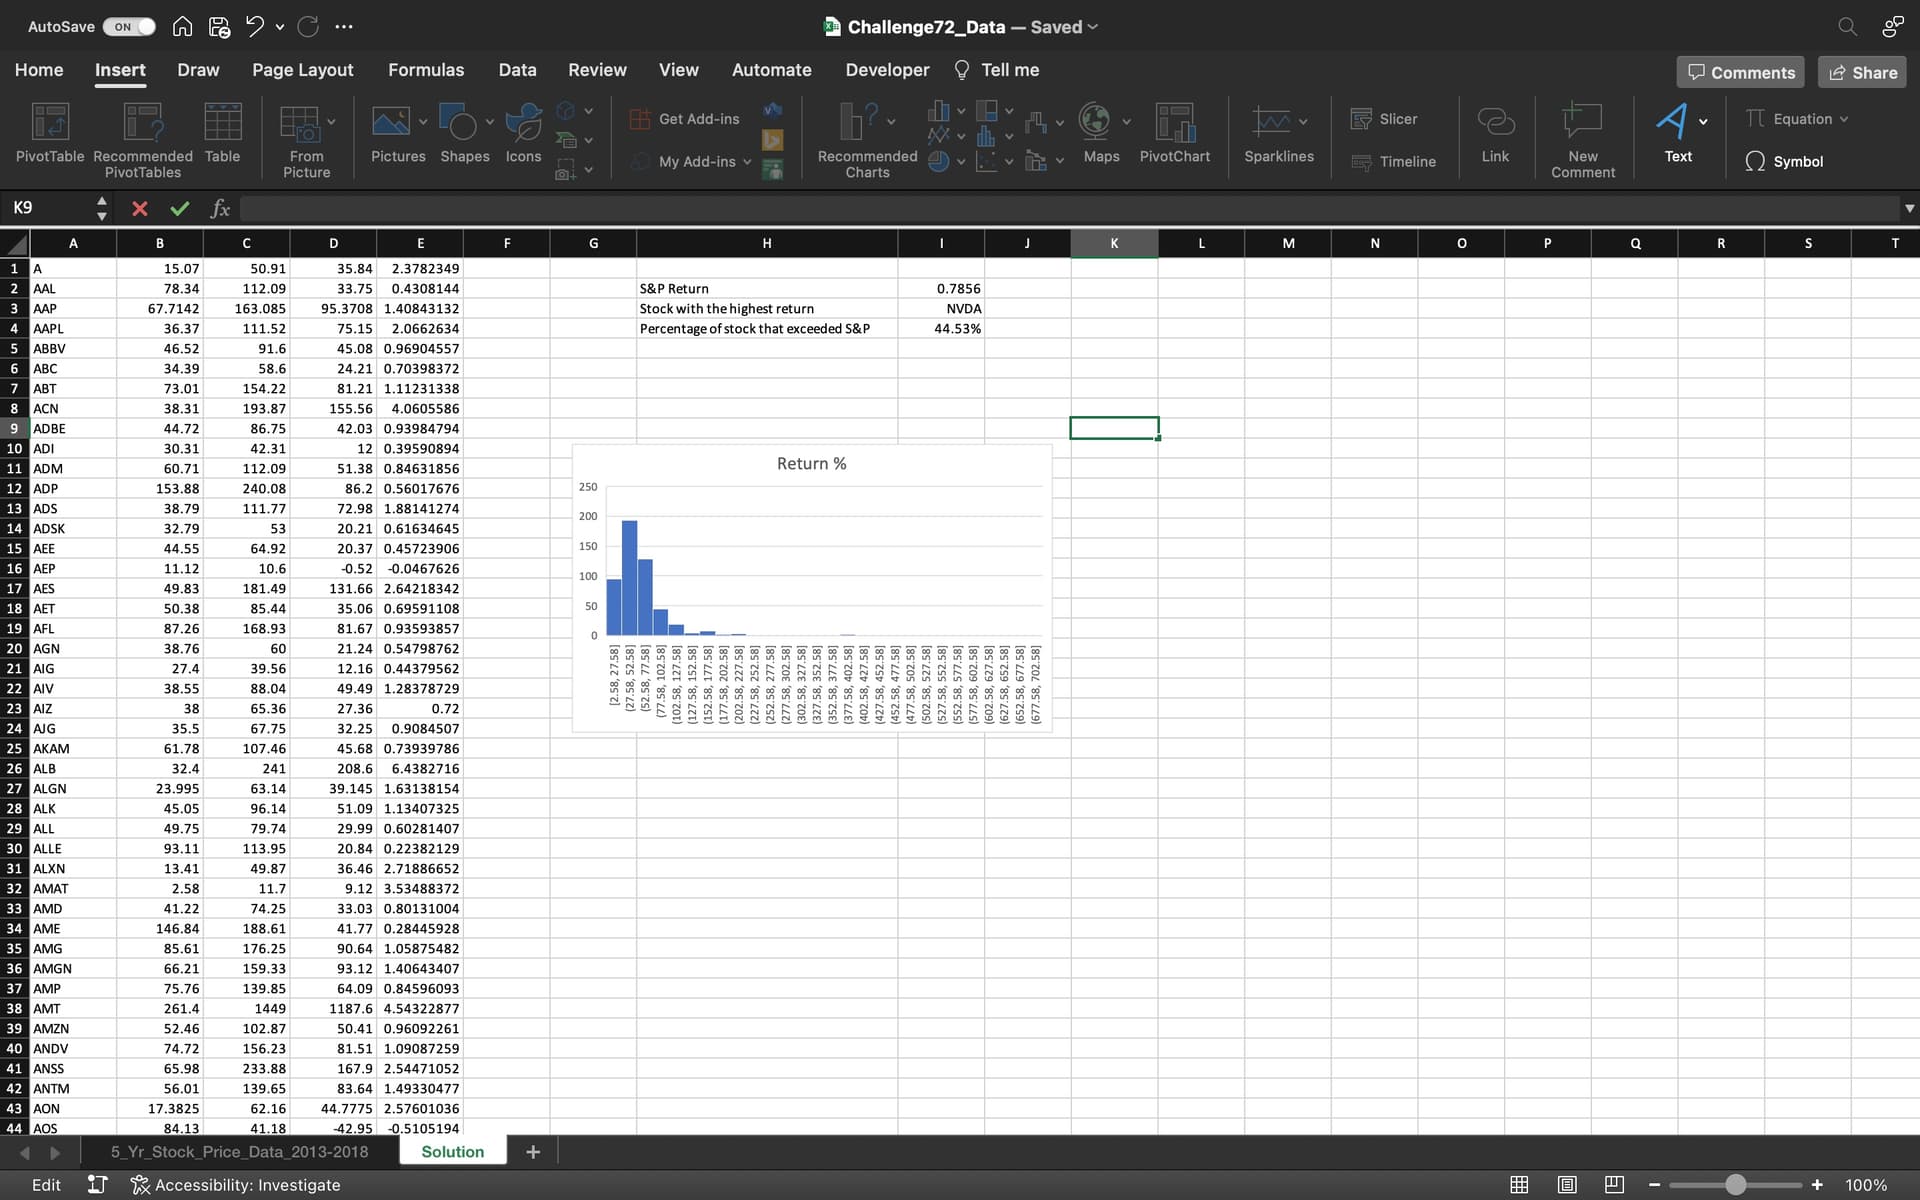
Task: Click in the Name Box showing K9
Action: point(50,208)
